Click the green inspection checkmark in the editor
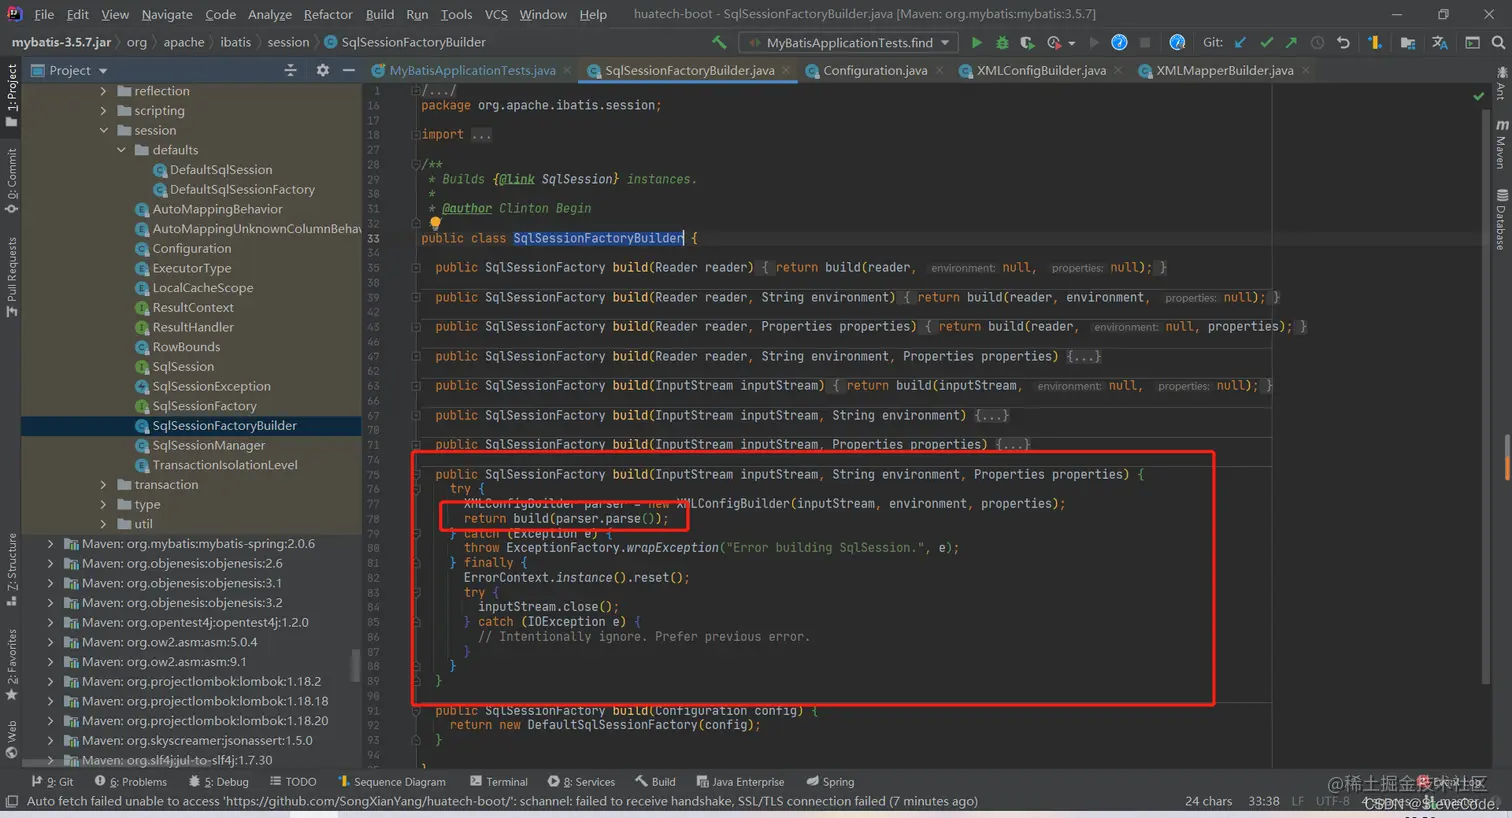This screenshot has height=818, width=1512. point(1478,96)
